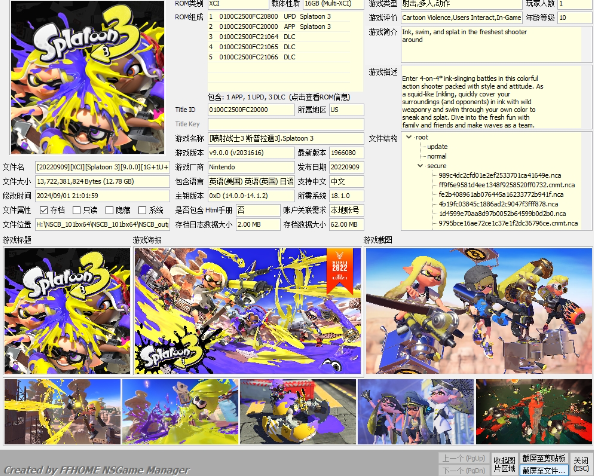The image size is (594, 476).
Task: Collapse the secure folder tree node
Action: pyautogui.click(x=420, y=165)
